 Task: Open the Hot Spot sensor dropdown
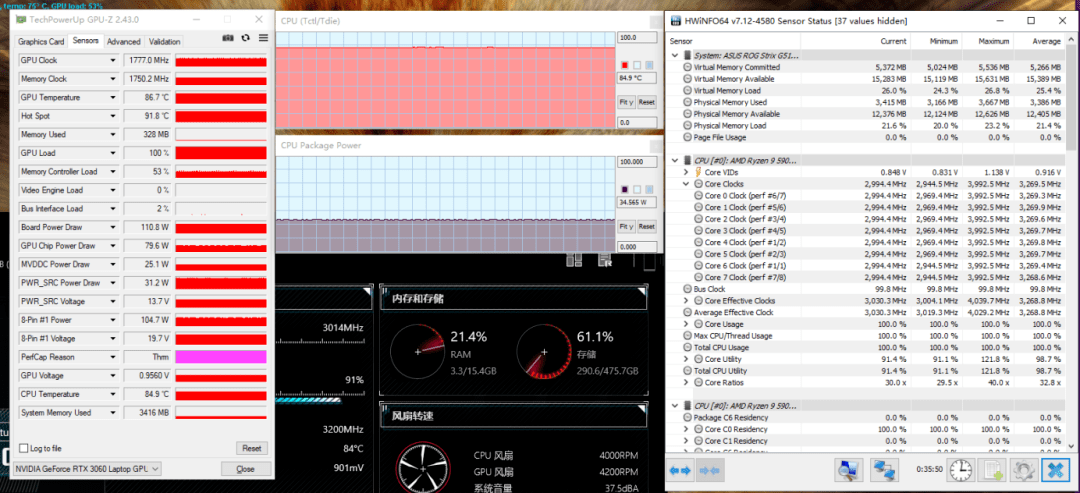tap(113, 116)
